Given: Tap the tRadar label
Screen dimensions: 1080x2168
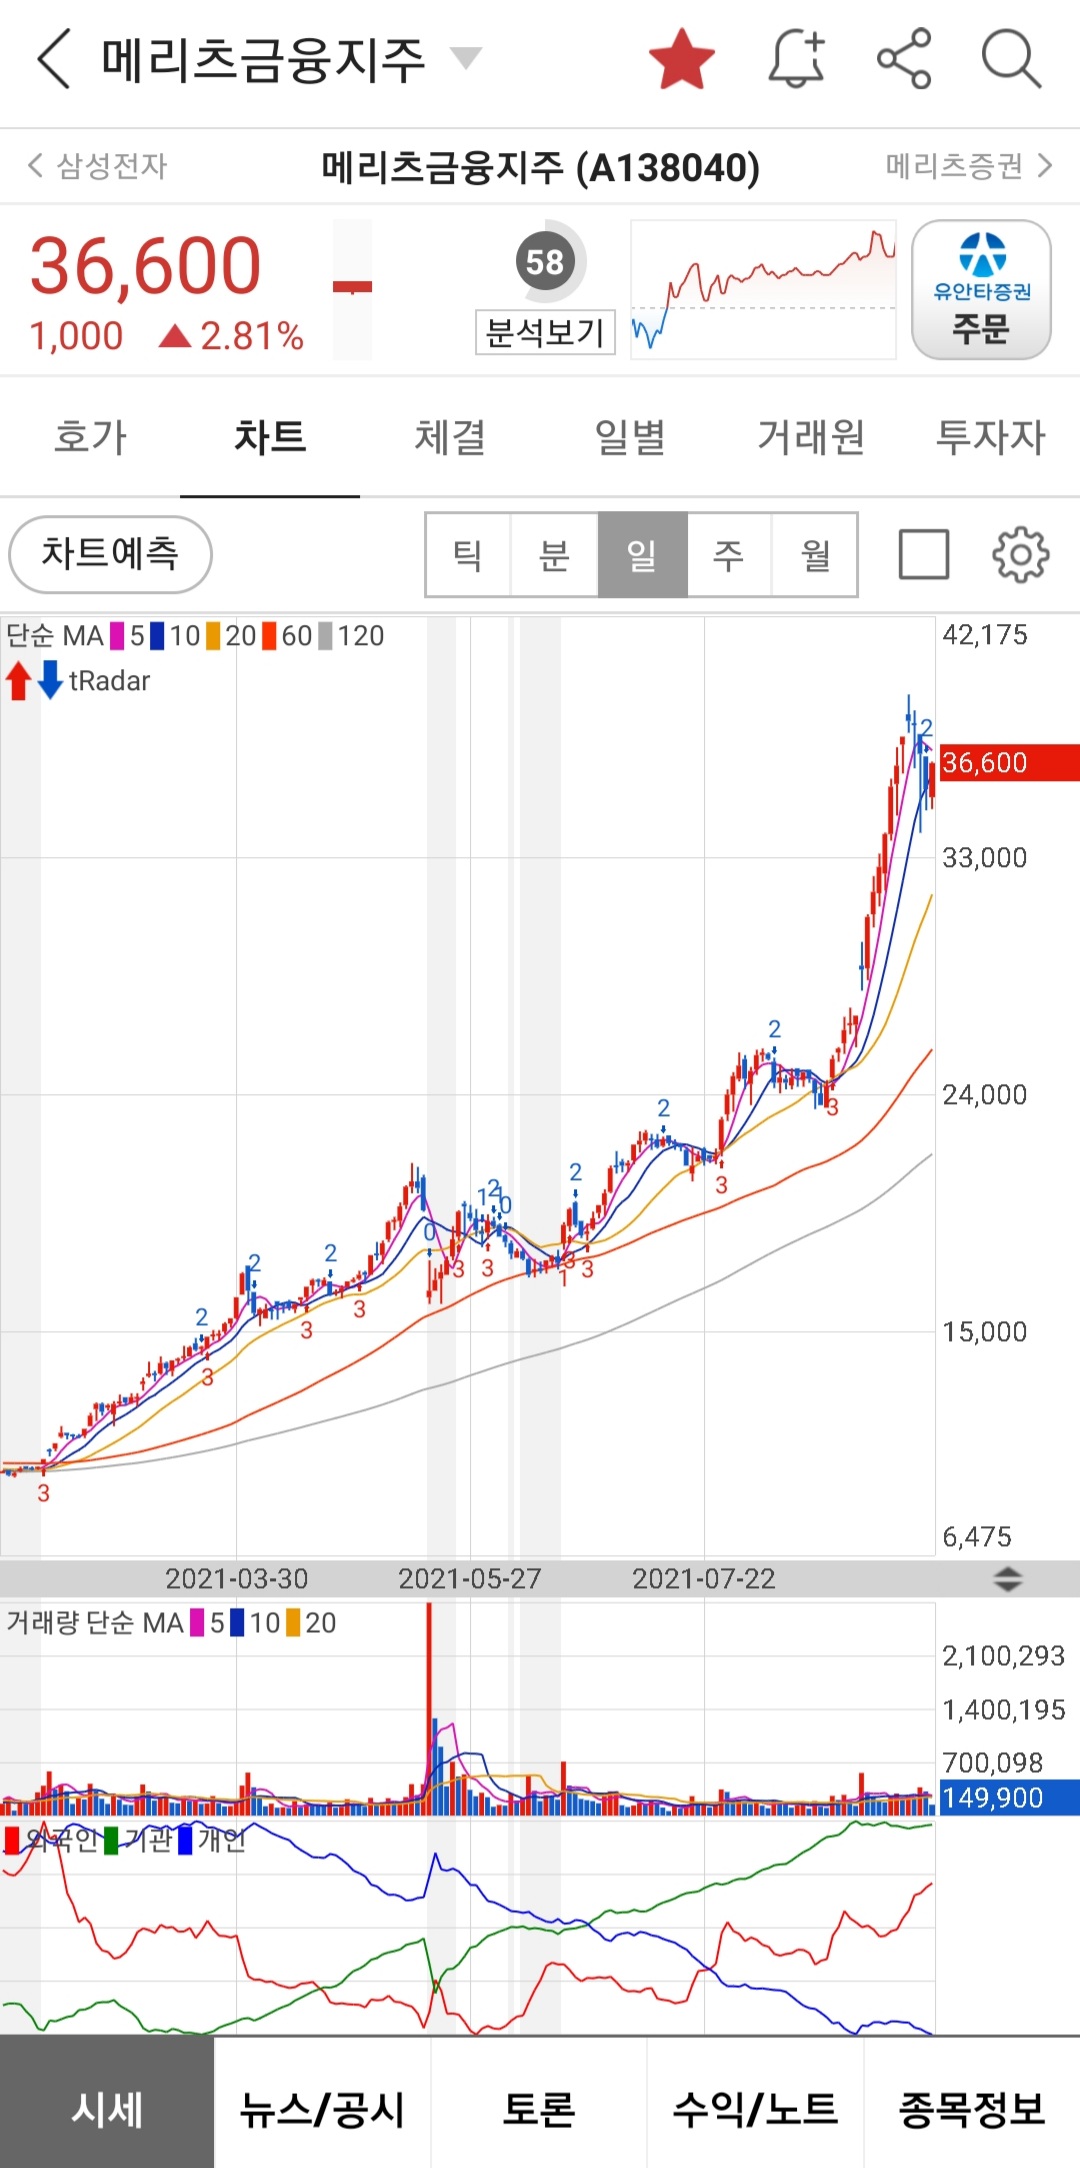Looking at the screenshot, I should 109,681.
